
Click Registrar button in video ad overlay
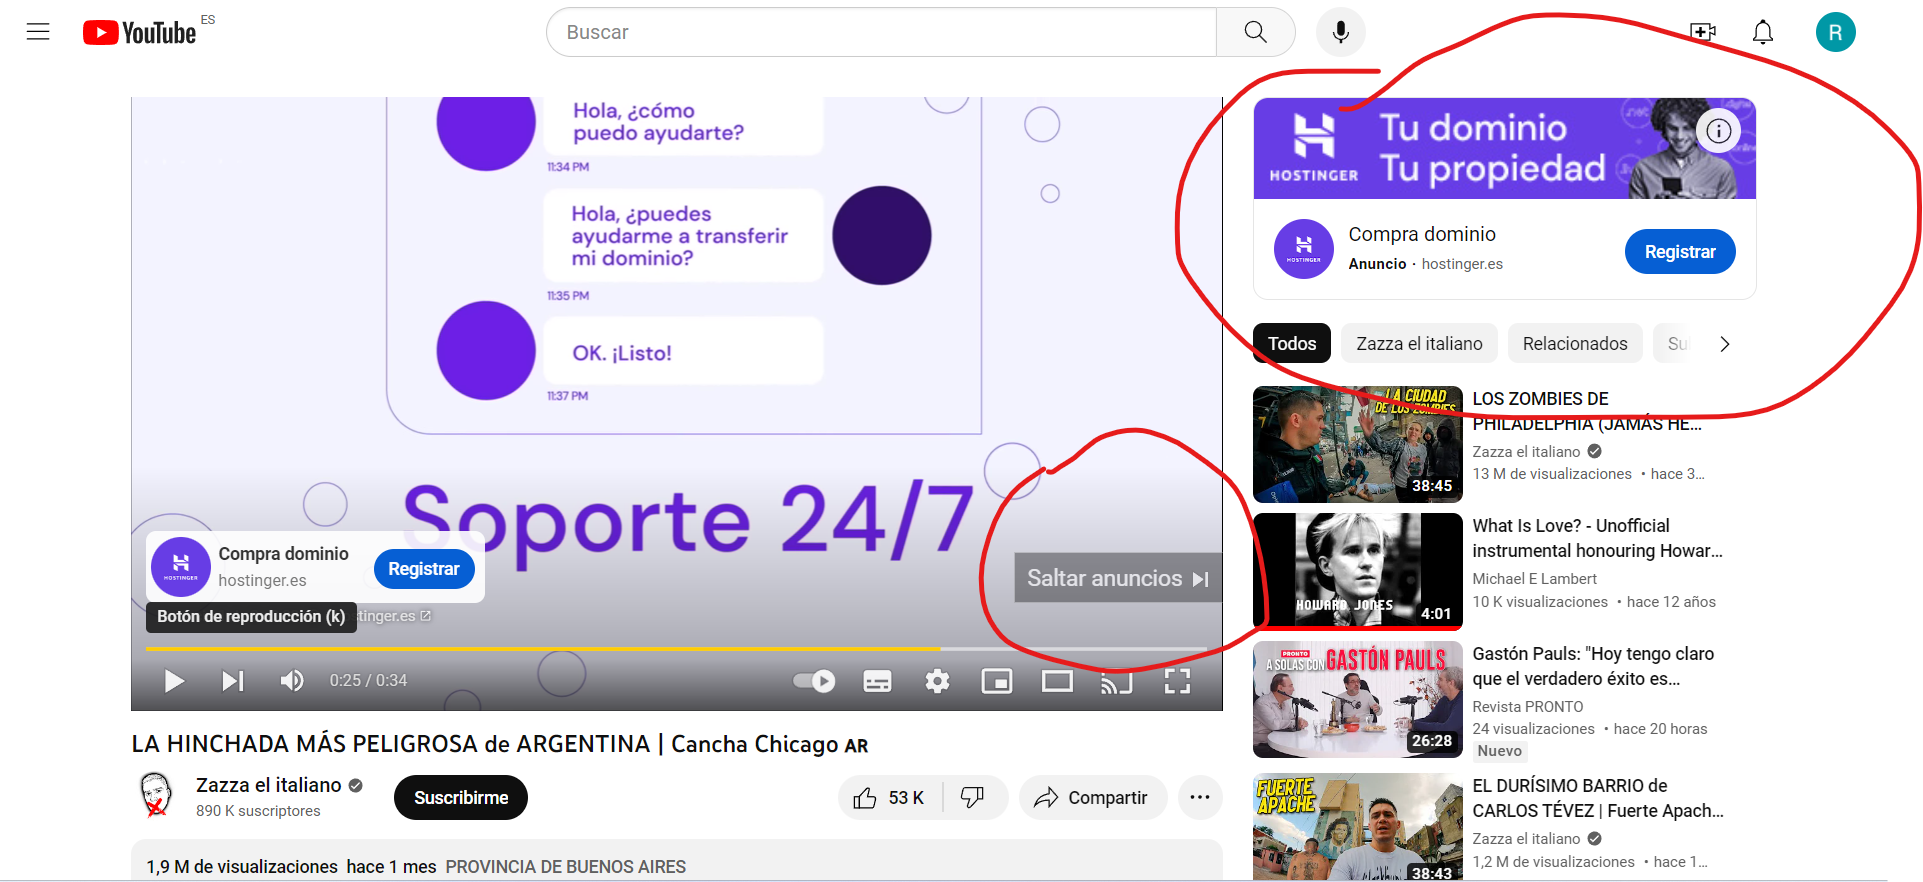point(424,569)
